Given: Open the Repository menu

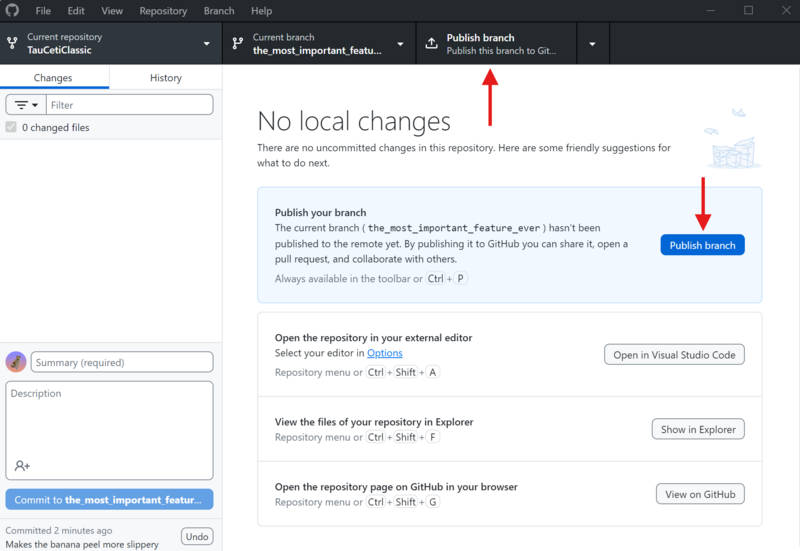Looking at the screenshot, I should coord(163,11).
